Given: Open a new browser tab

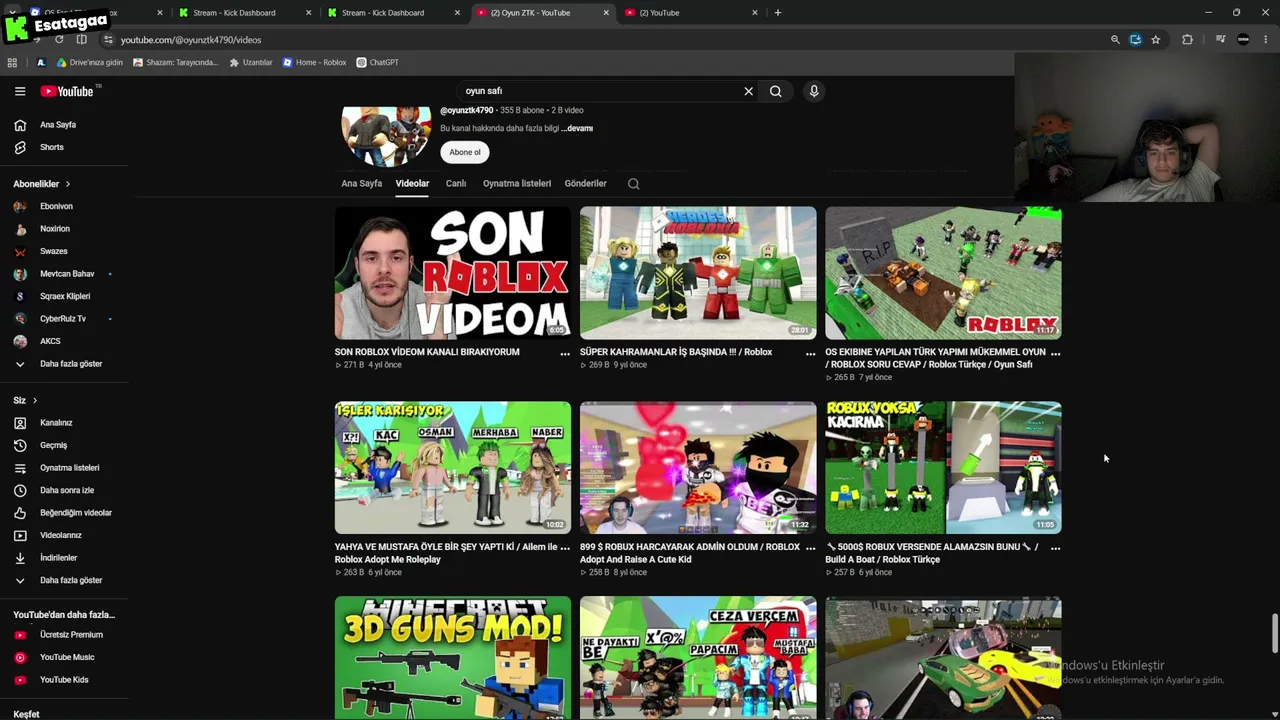Looking at the screenshot, I should [x=777, y=13].
